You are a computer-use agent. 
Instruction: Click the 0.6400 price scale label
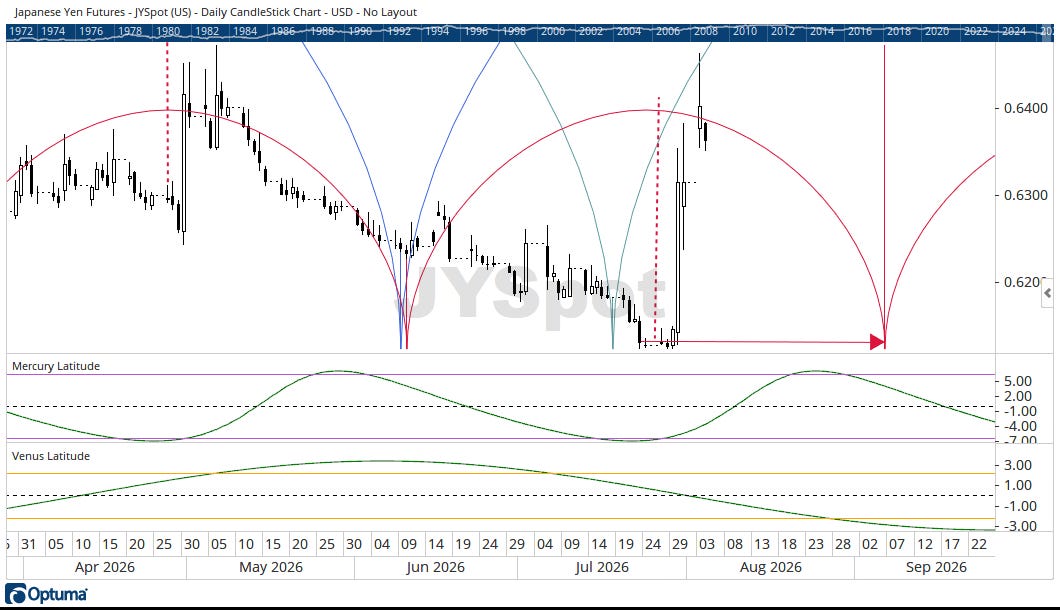tap(1026, 108)
